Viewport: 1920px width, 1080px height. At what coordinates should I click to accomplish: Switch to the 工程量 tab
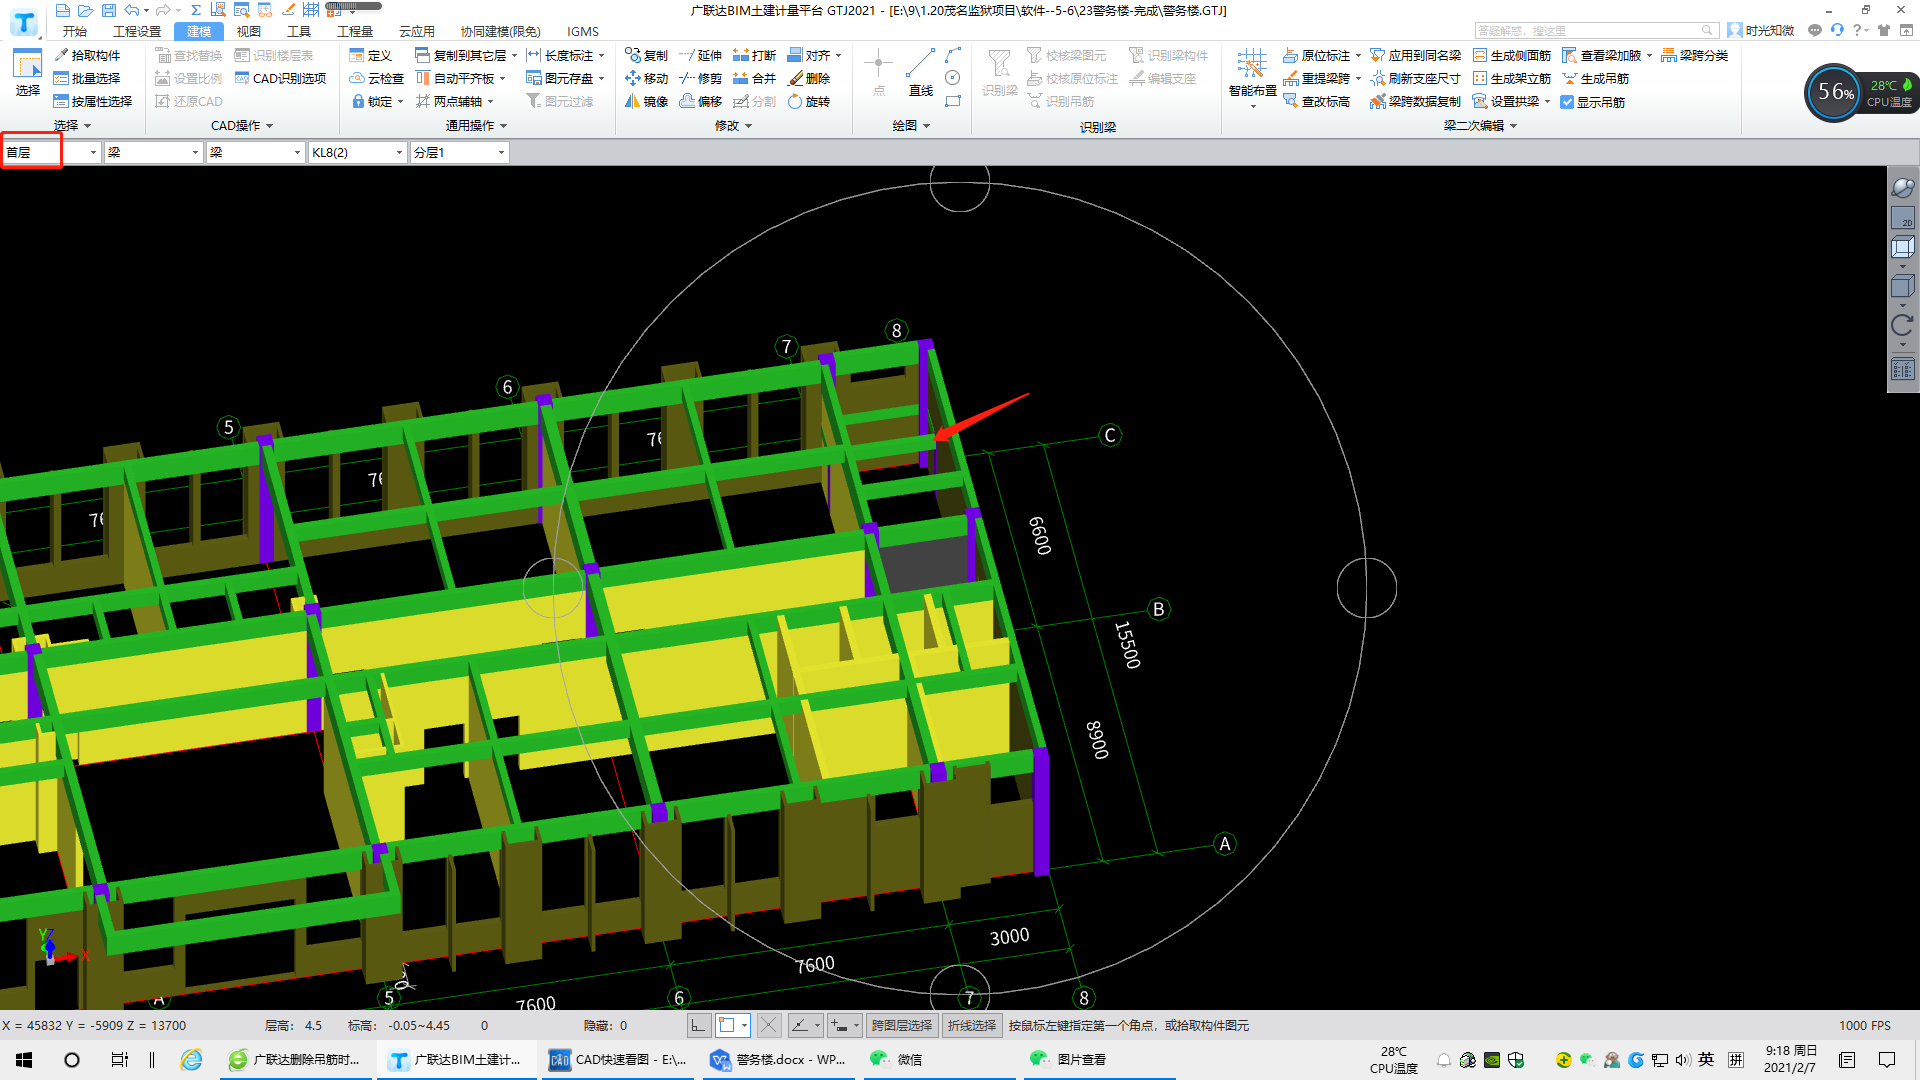[x=355, y=31]
